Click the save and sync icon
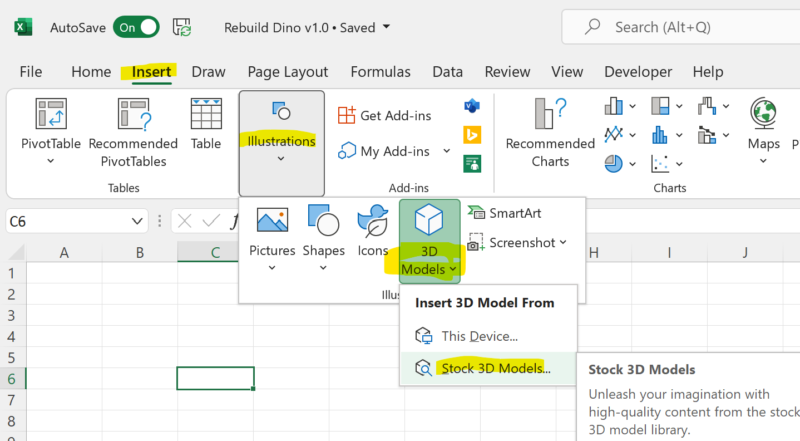800x441 pixels. (x=182, y=27)
